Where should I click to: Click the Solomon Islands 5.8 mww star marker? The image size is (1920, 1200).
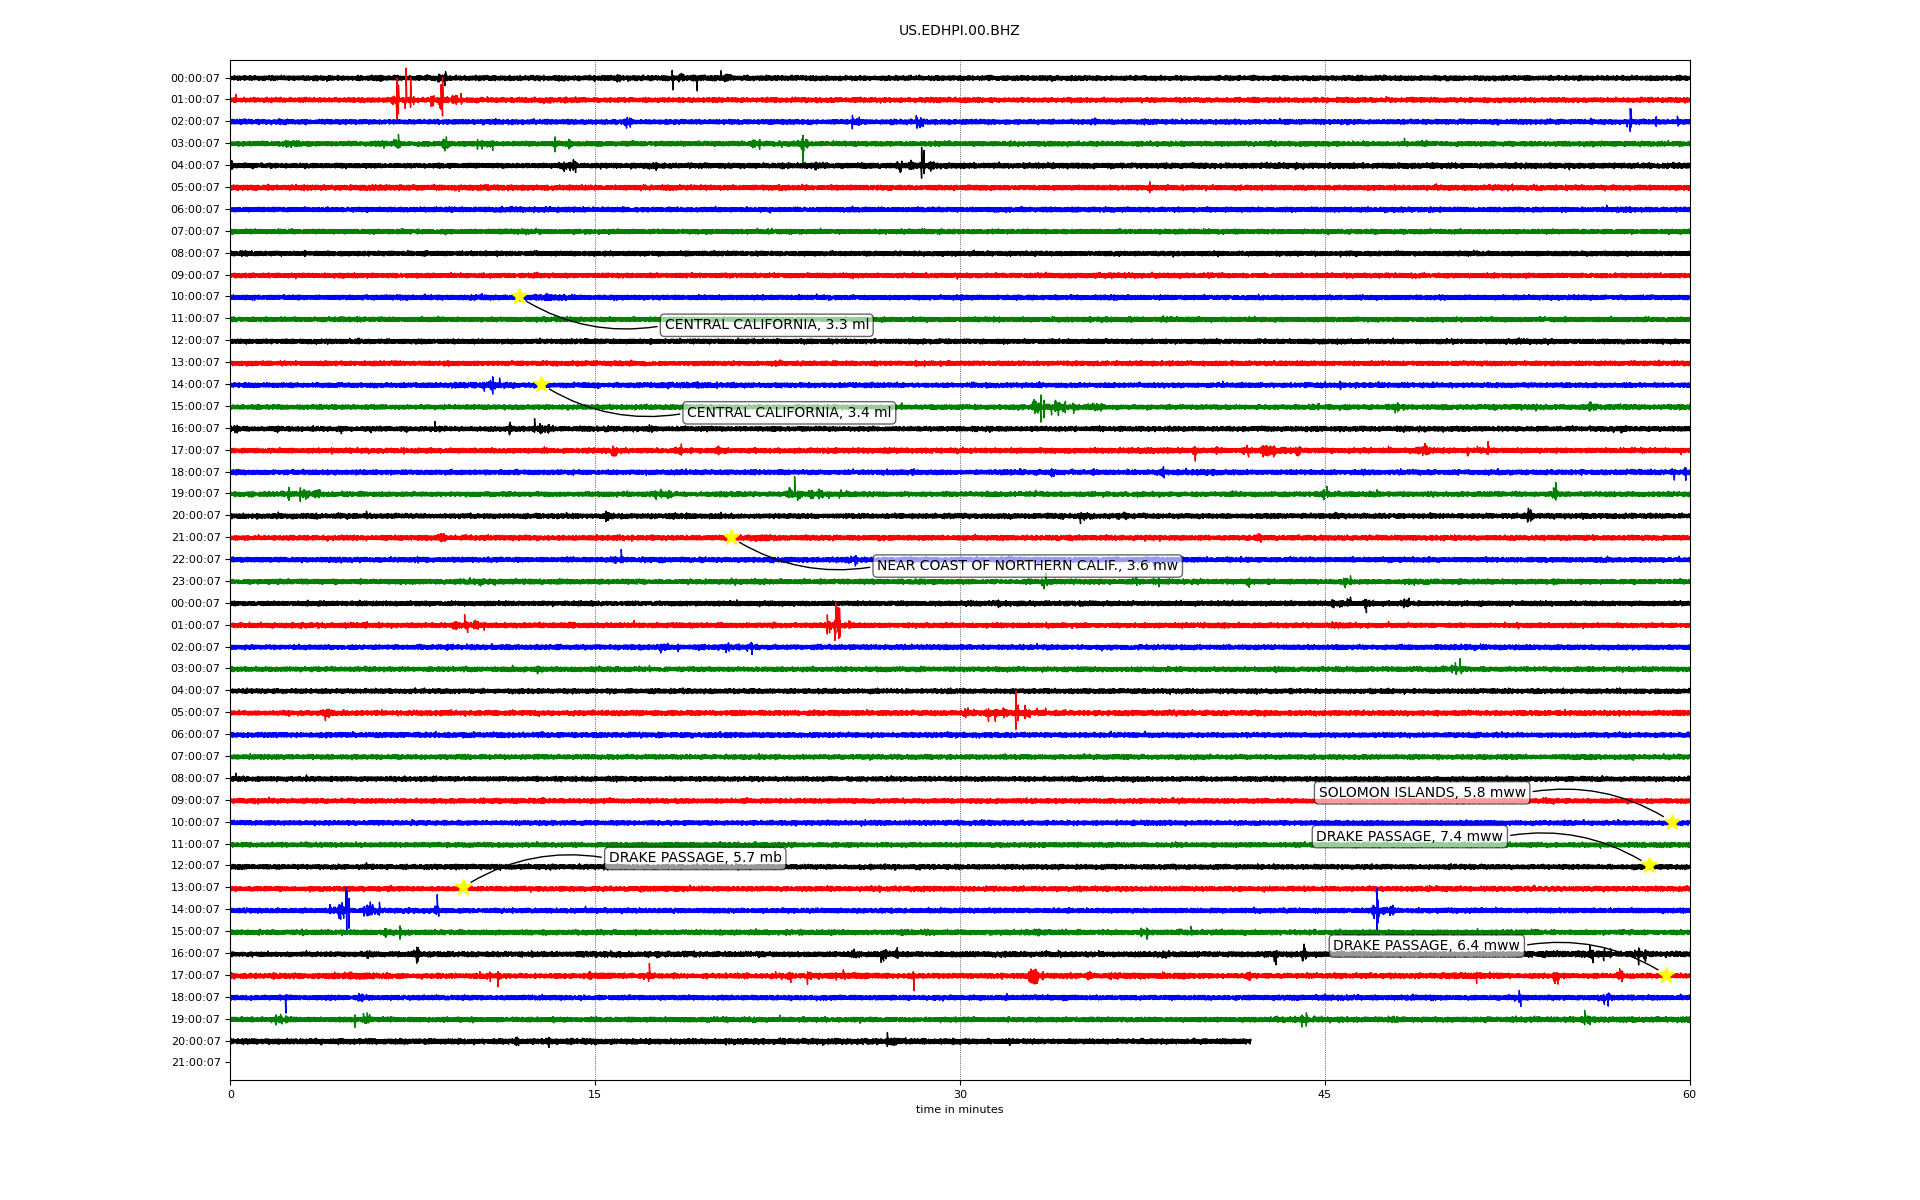(1672, 822)
